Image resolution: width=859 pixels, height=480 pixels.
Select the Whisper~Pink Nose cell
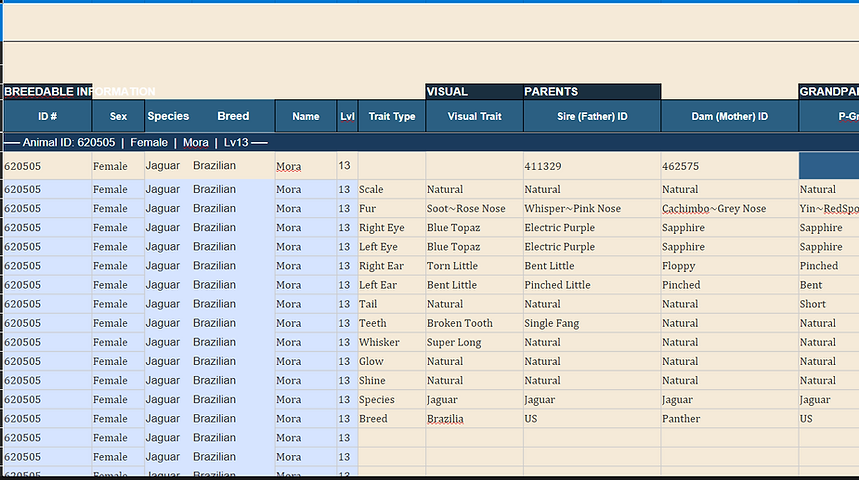(x=592, y=209)
